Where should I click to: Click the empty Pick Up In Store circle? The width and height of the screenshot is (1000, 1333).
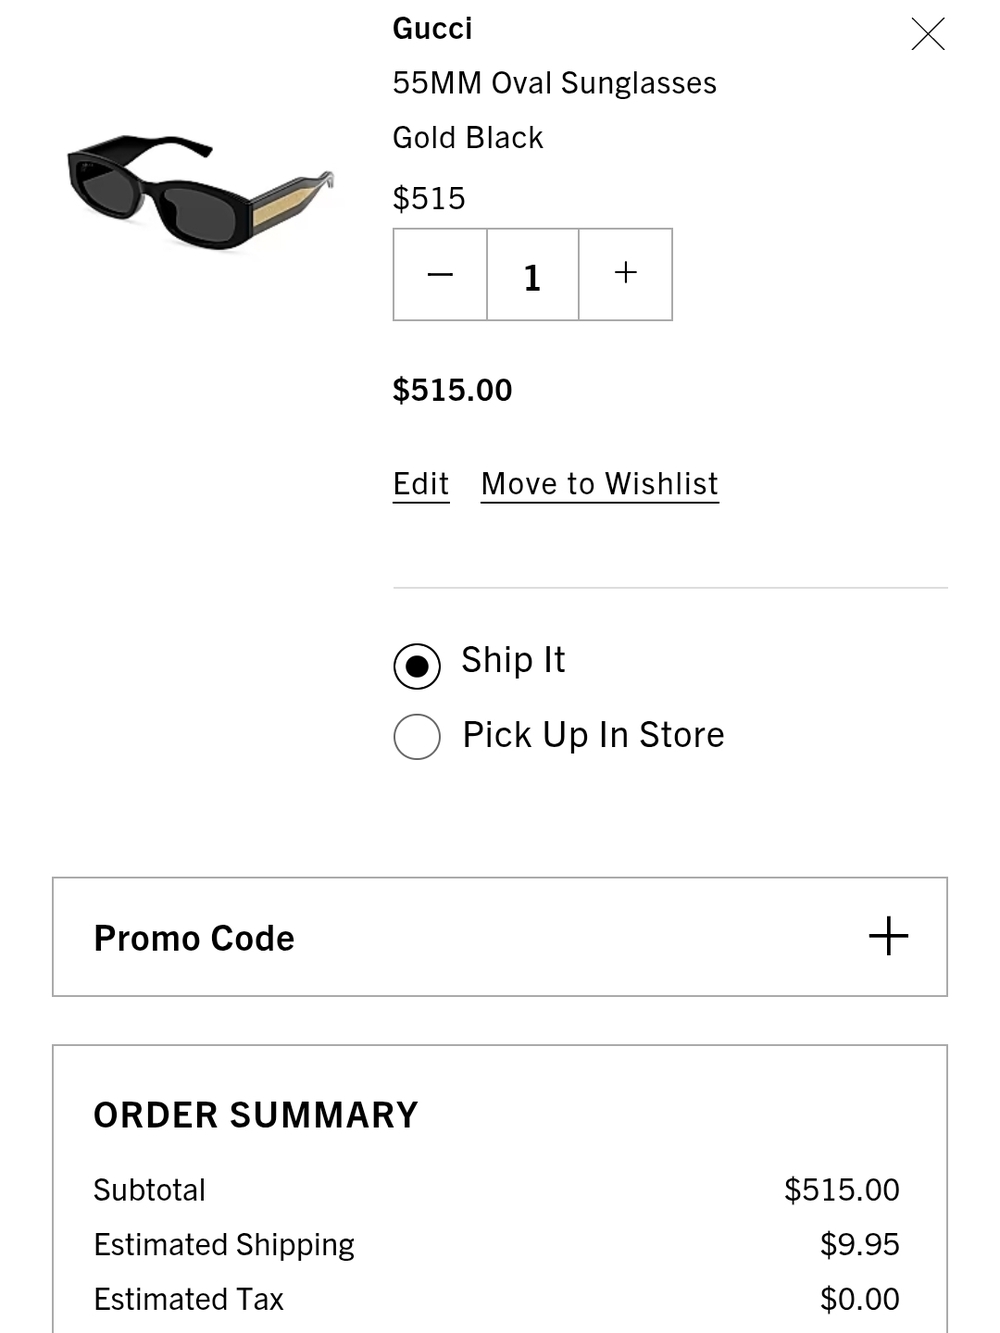417,737
